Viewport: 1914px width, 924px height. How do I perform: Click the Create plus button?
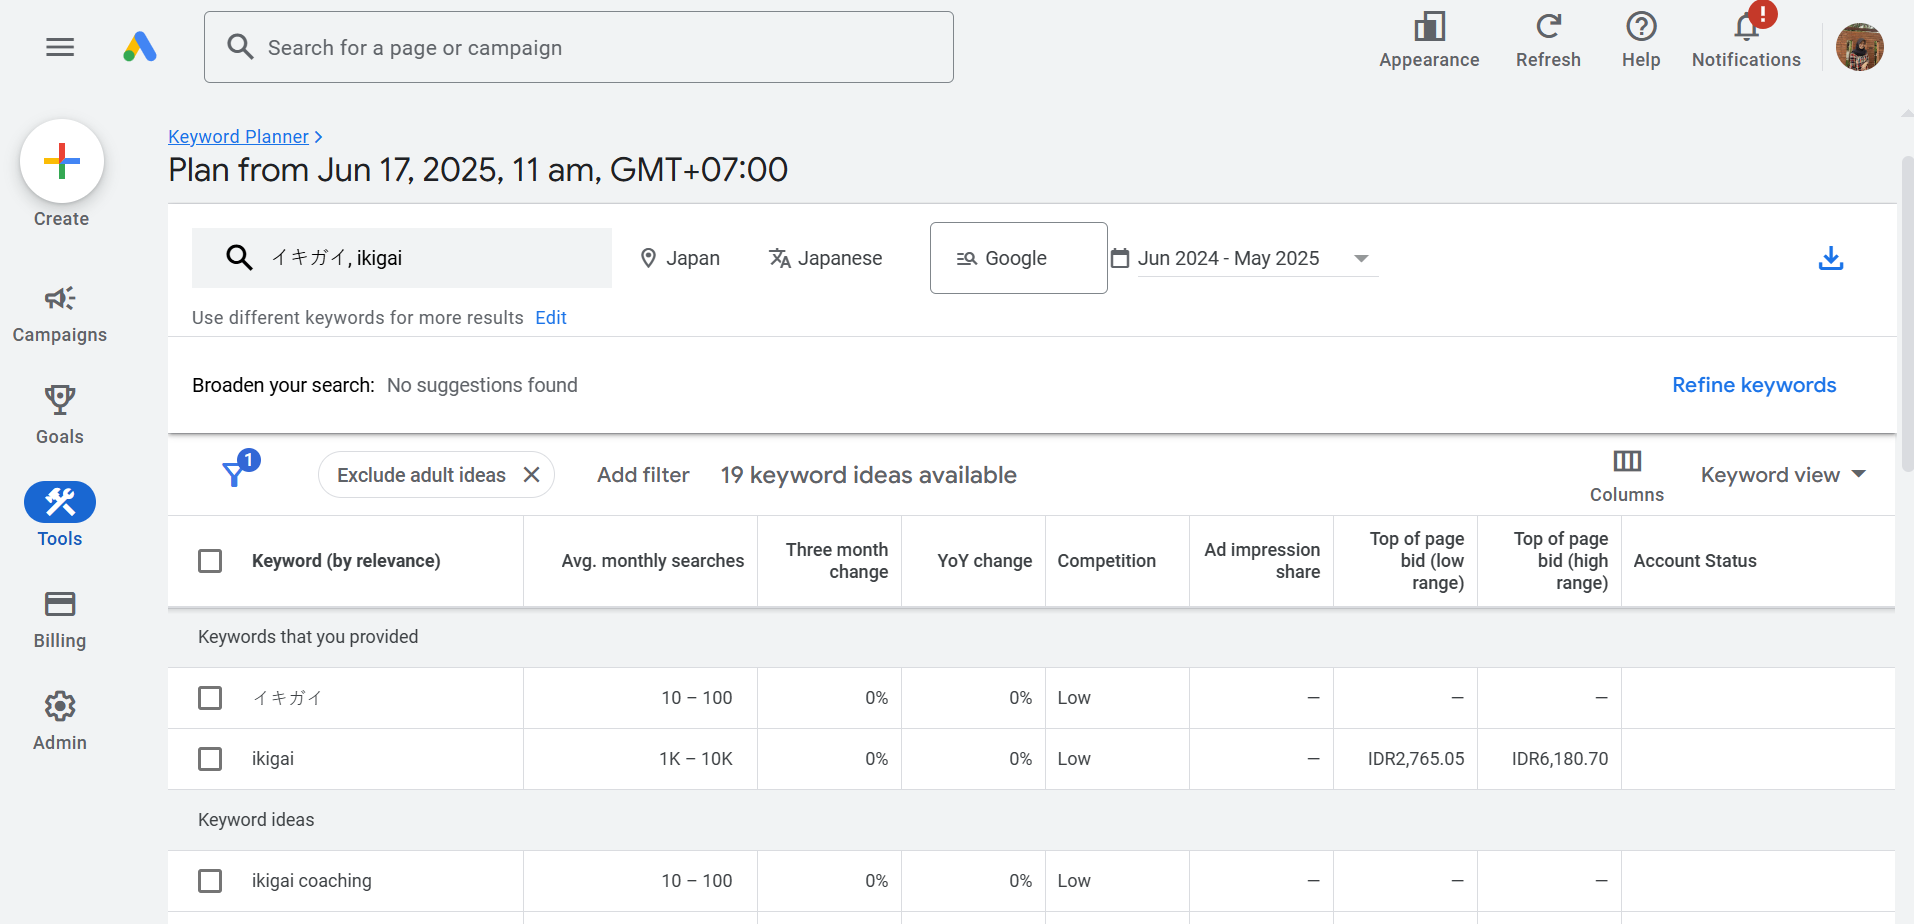(x=62, y=161)
